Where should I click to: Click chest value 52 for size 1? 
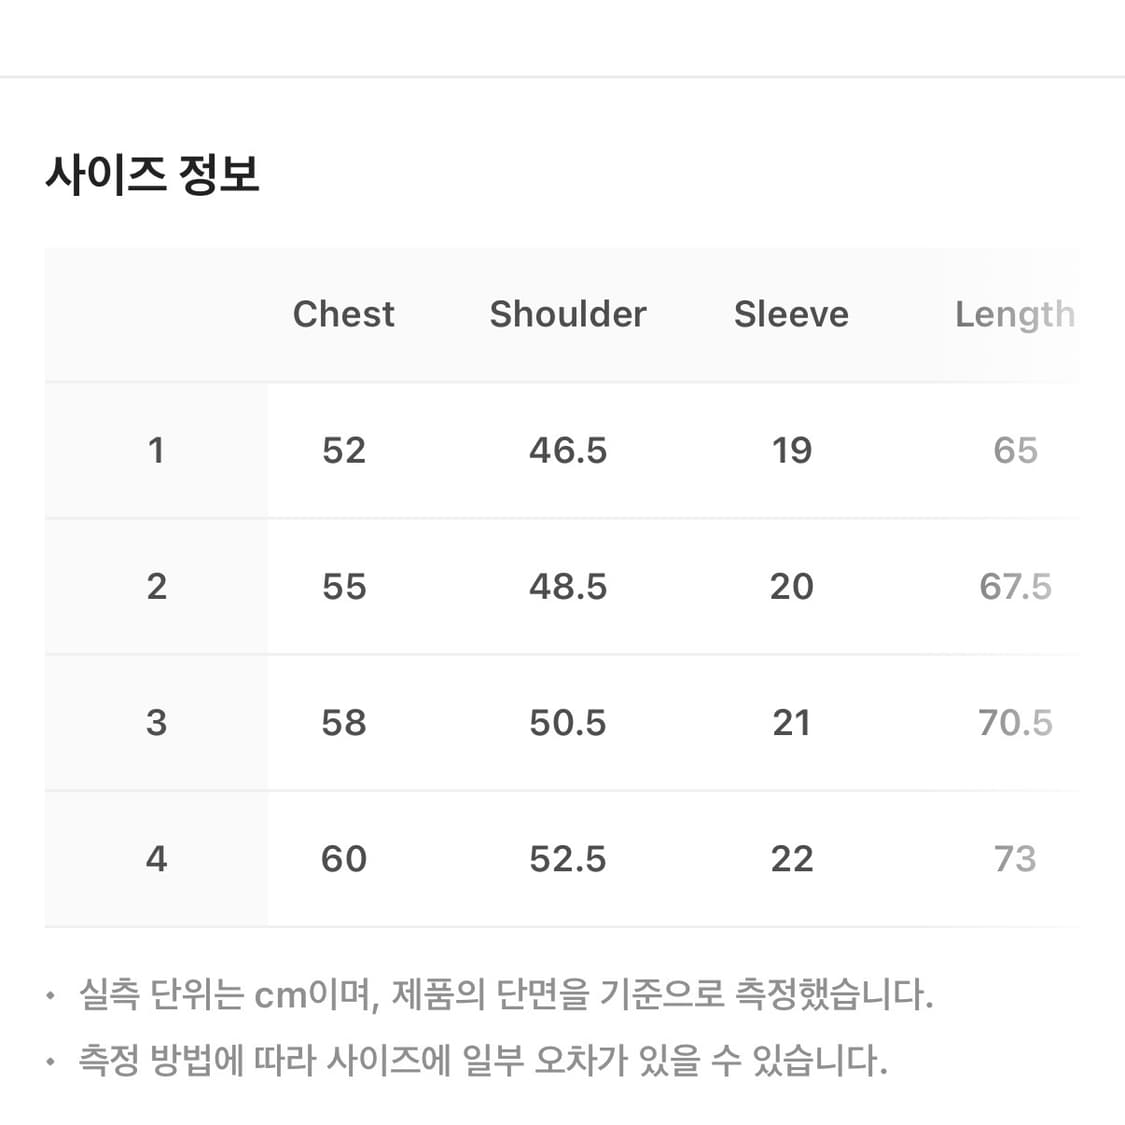pos(343,450)
